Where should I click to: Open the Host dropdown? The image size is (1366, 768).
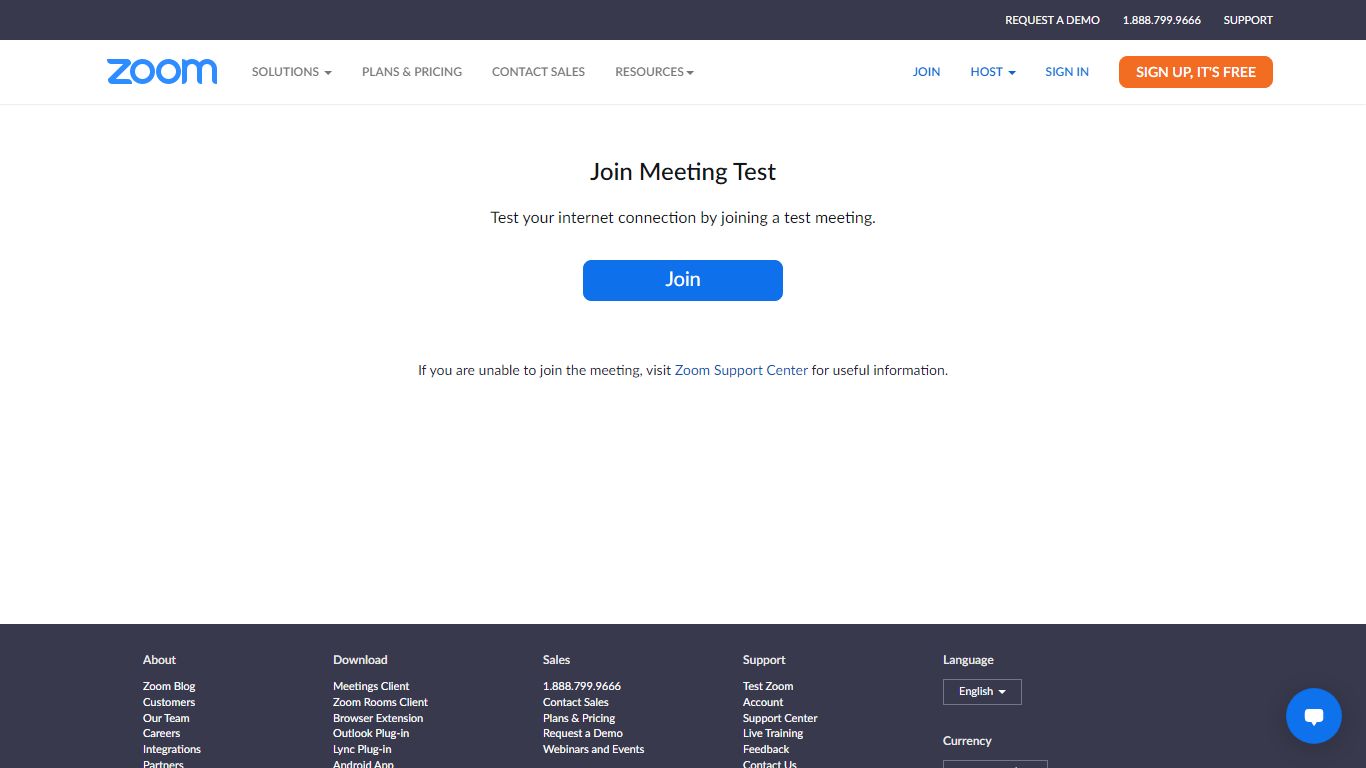993,72
